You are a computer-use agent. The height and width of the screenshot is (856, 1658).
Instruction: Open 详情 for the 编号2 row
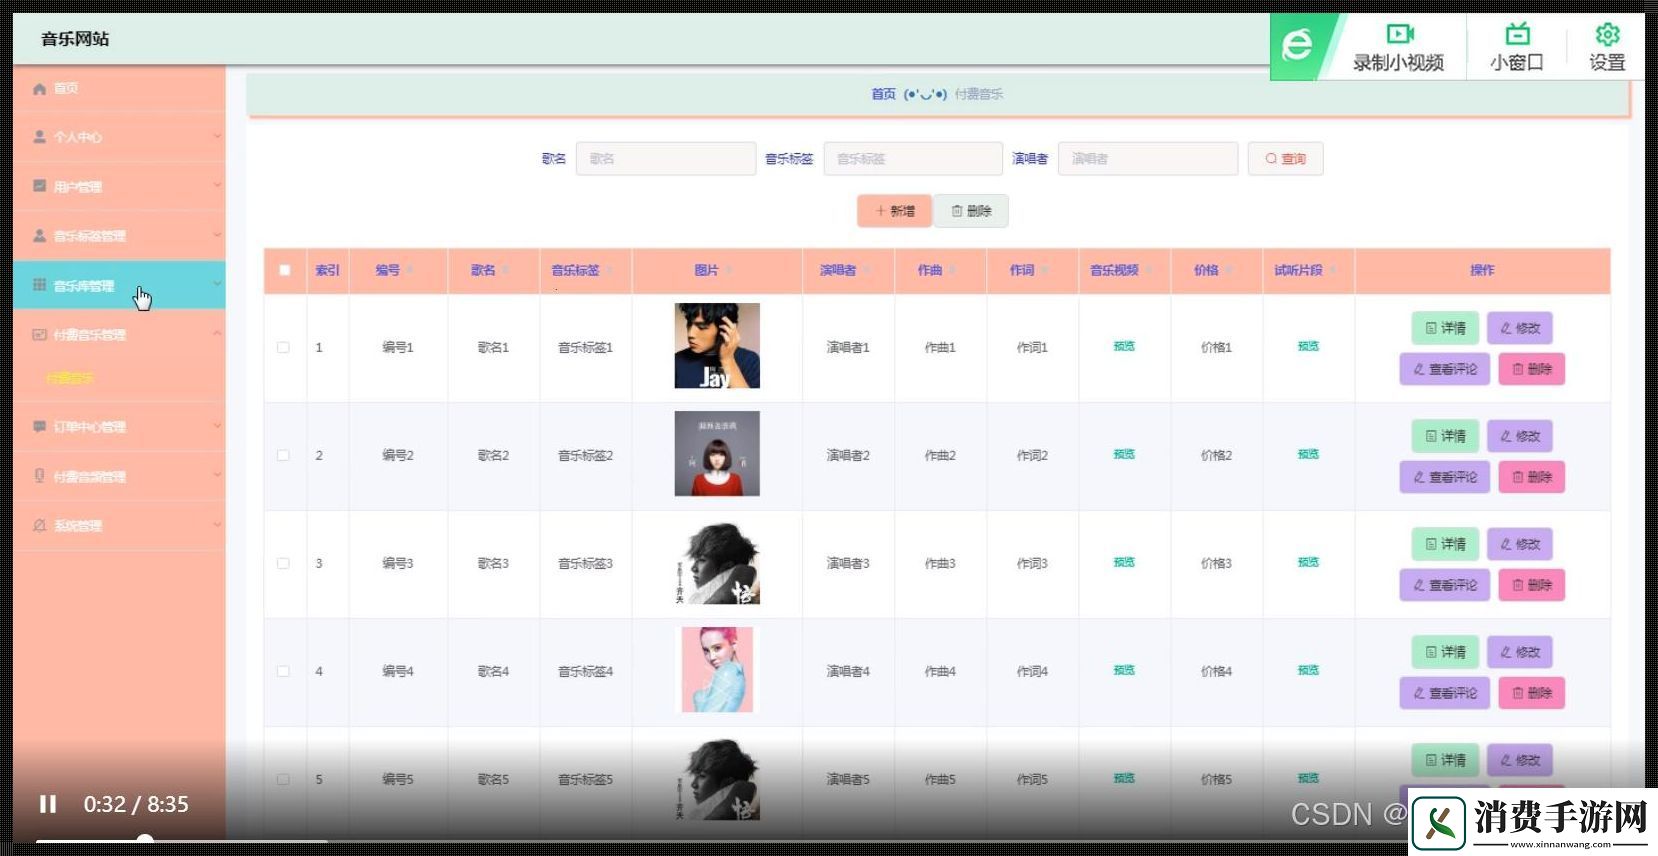pyautogui.click(x=1445, y=436)
